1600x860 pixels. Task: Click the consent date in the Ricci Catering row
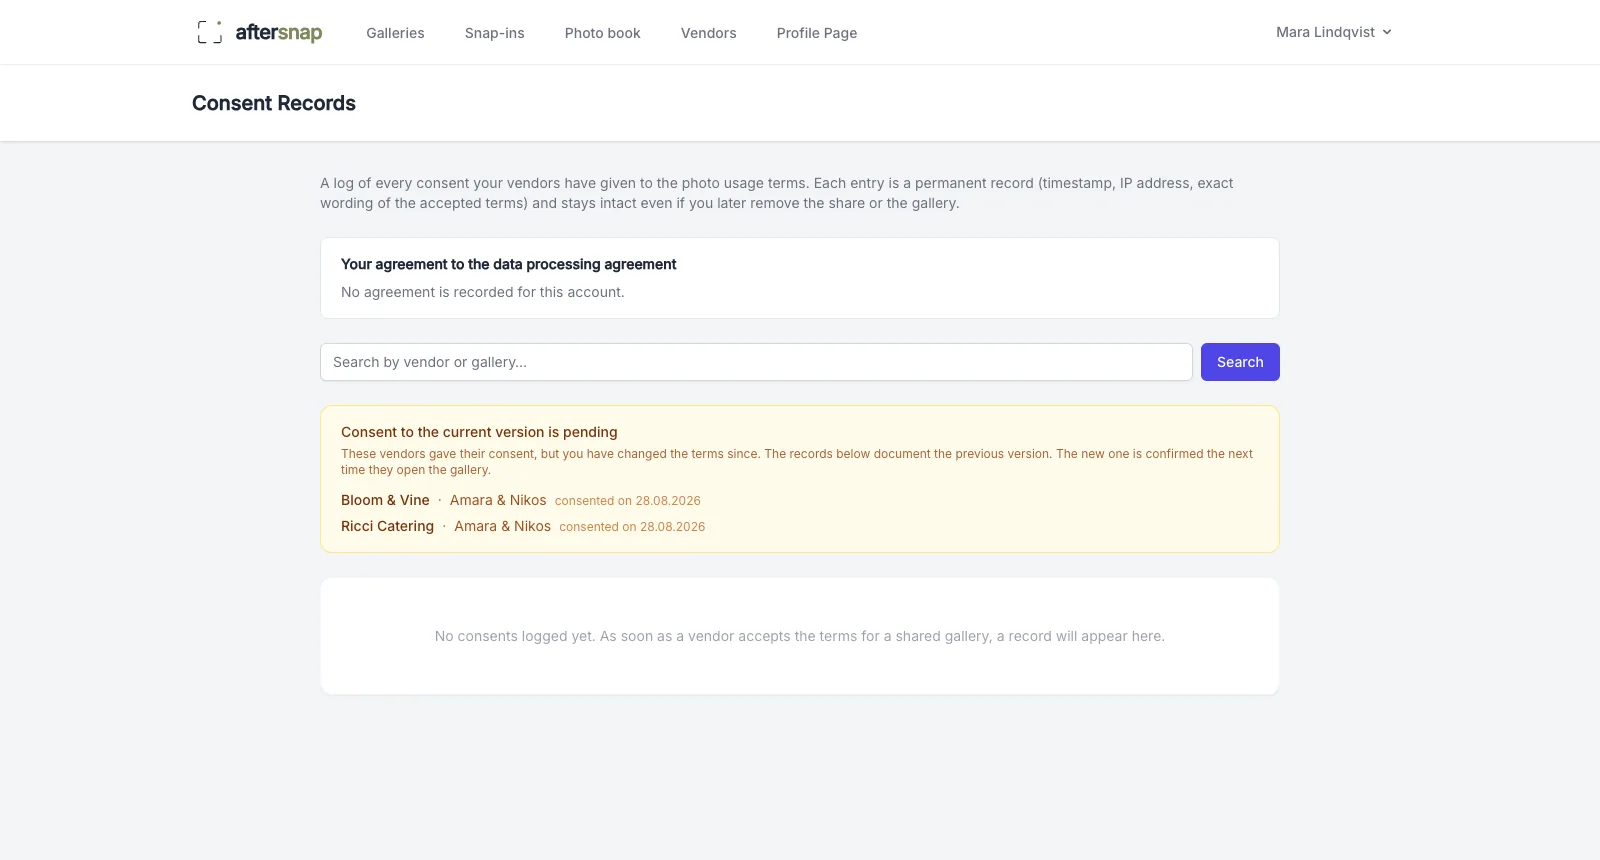[632, 527]
